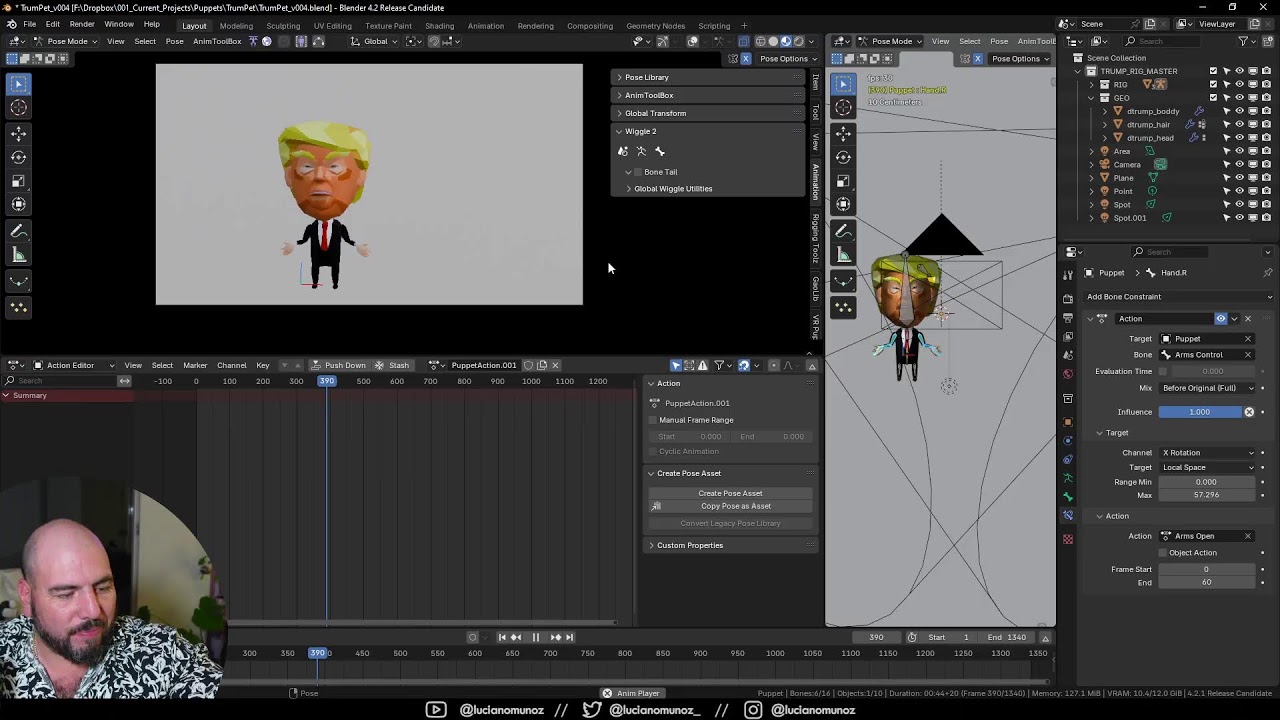Open the Key menu in Action Editor
Screen dimensions: 1280x720
pos(262,365)
